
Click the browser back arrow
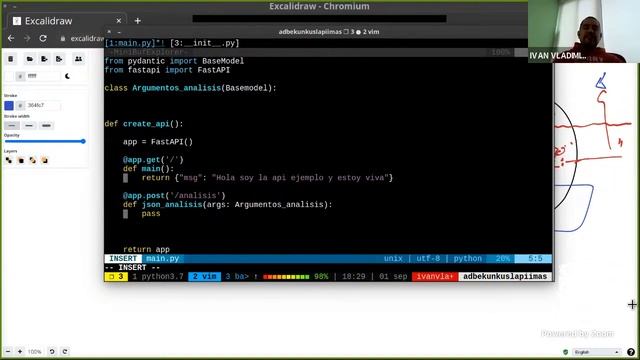(x=11, y=38)
